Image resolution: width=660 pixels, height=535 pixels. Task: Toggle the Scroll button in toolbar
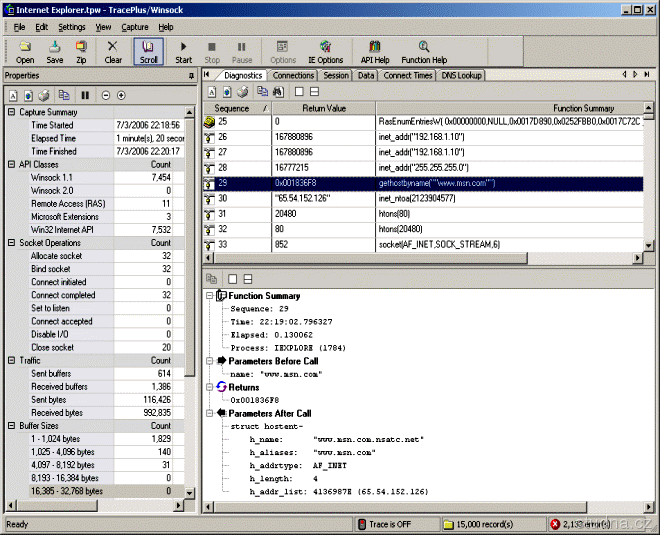(148, 51)
